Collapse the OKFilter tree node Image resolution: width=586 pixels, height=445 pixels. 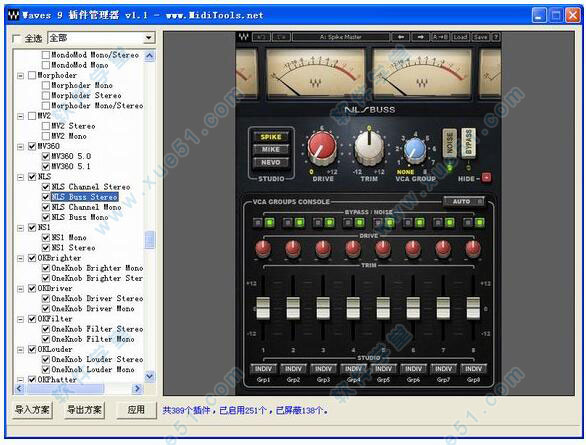(x=21, y=319)
